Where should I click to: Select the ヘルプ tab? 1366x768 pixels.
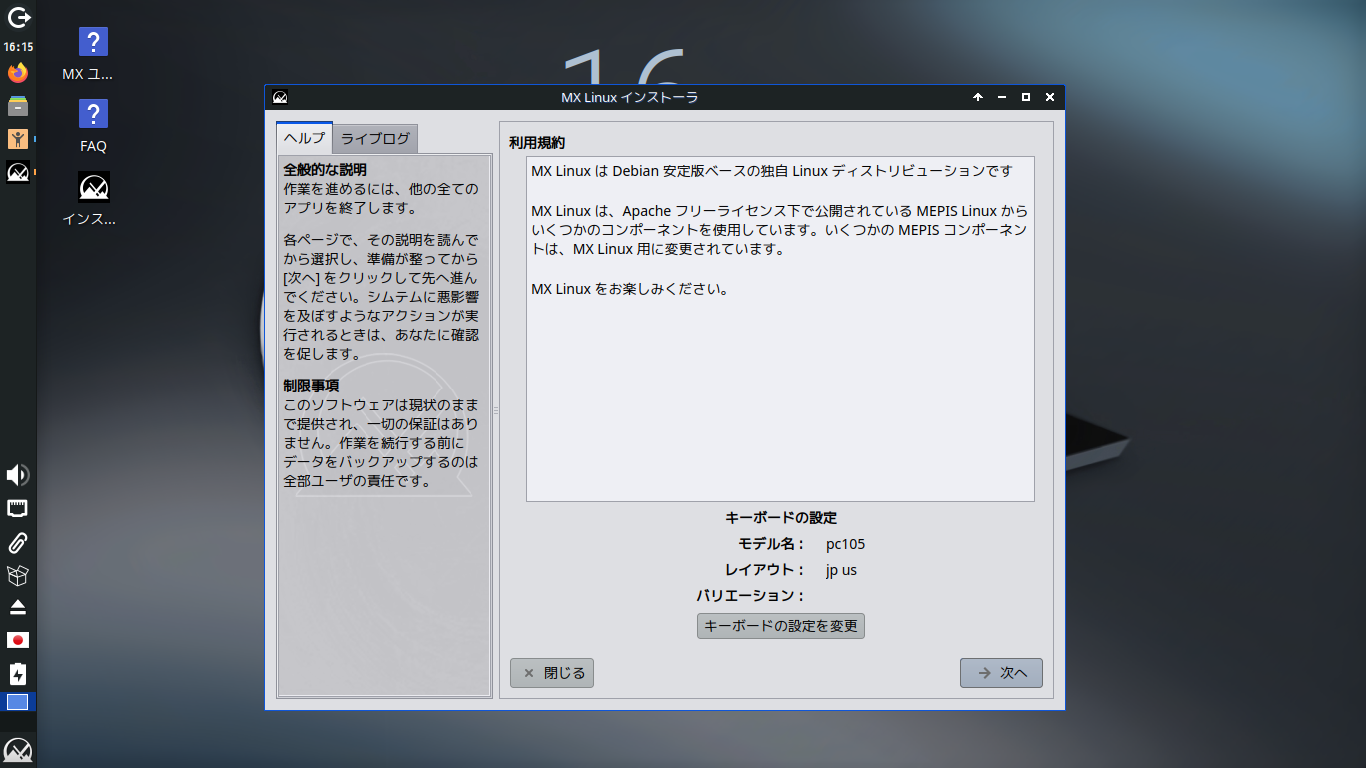point(304,138)
